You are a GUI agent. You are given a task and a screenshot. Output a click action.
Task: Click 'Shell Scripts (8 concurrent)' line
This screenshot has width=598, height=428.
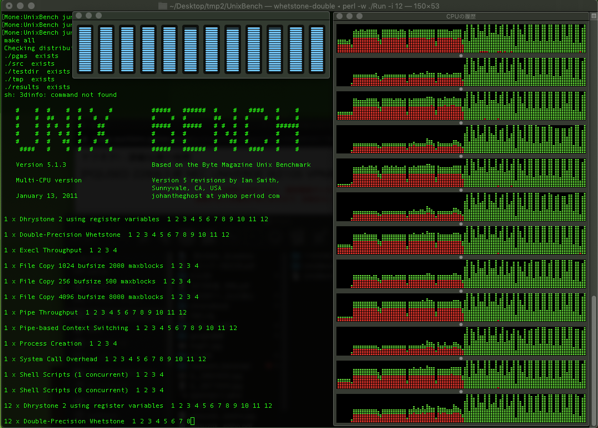[84, 390]
